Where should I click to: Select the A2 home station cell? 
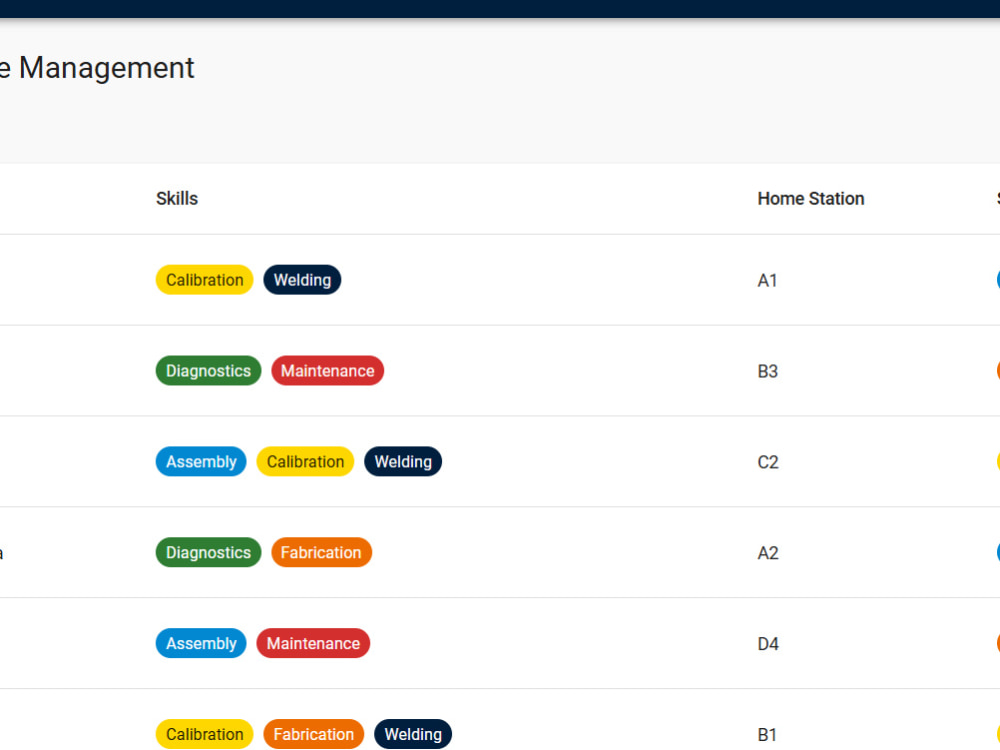(x=768, y=553)
